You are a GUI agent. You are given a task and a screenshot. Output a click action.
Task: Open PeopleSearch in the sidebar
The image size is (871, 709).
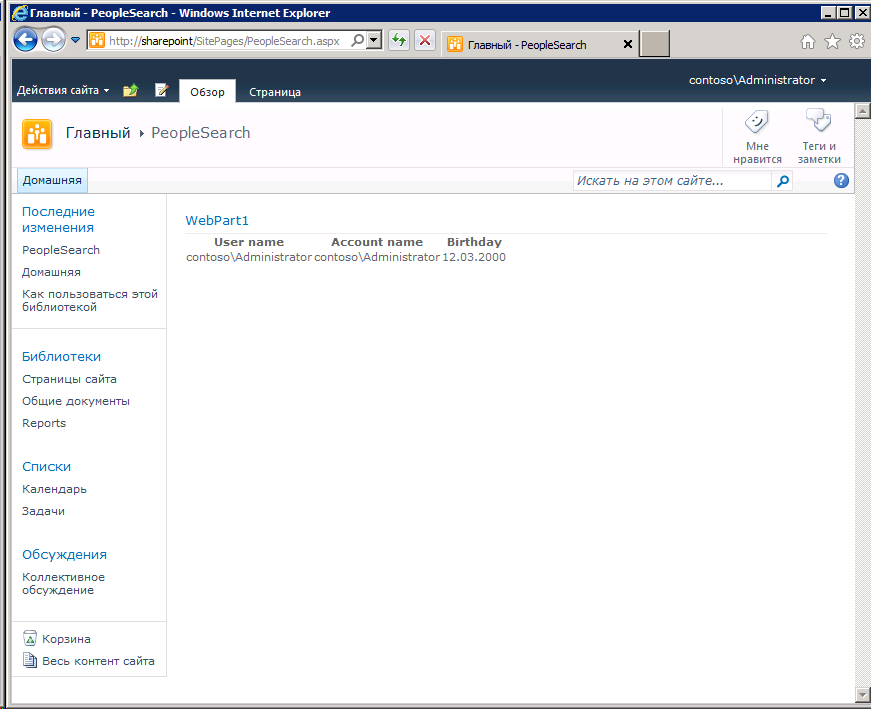(61, 250)
